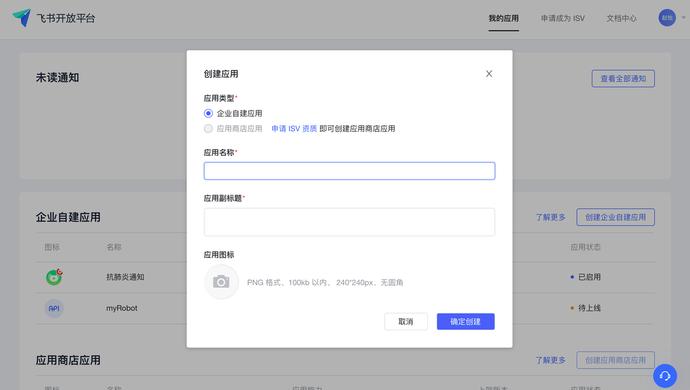Open the user avatar menu

click(x=667, y=18)
